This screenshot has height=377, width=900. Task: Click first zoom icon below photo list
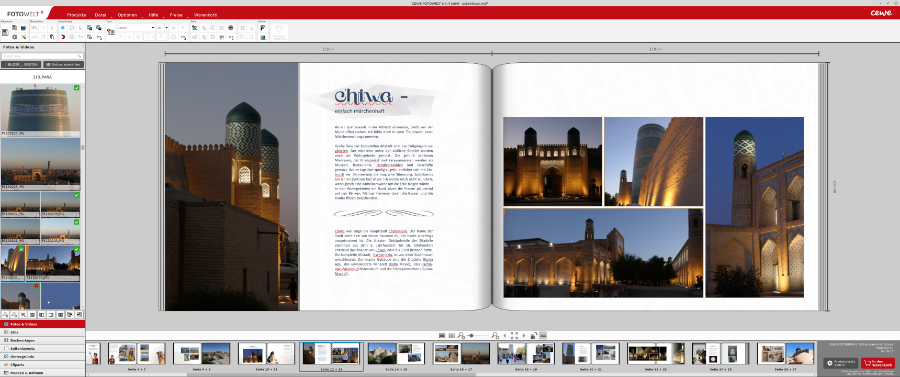(x=5, y=314)
